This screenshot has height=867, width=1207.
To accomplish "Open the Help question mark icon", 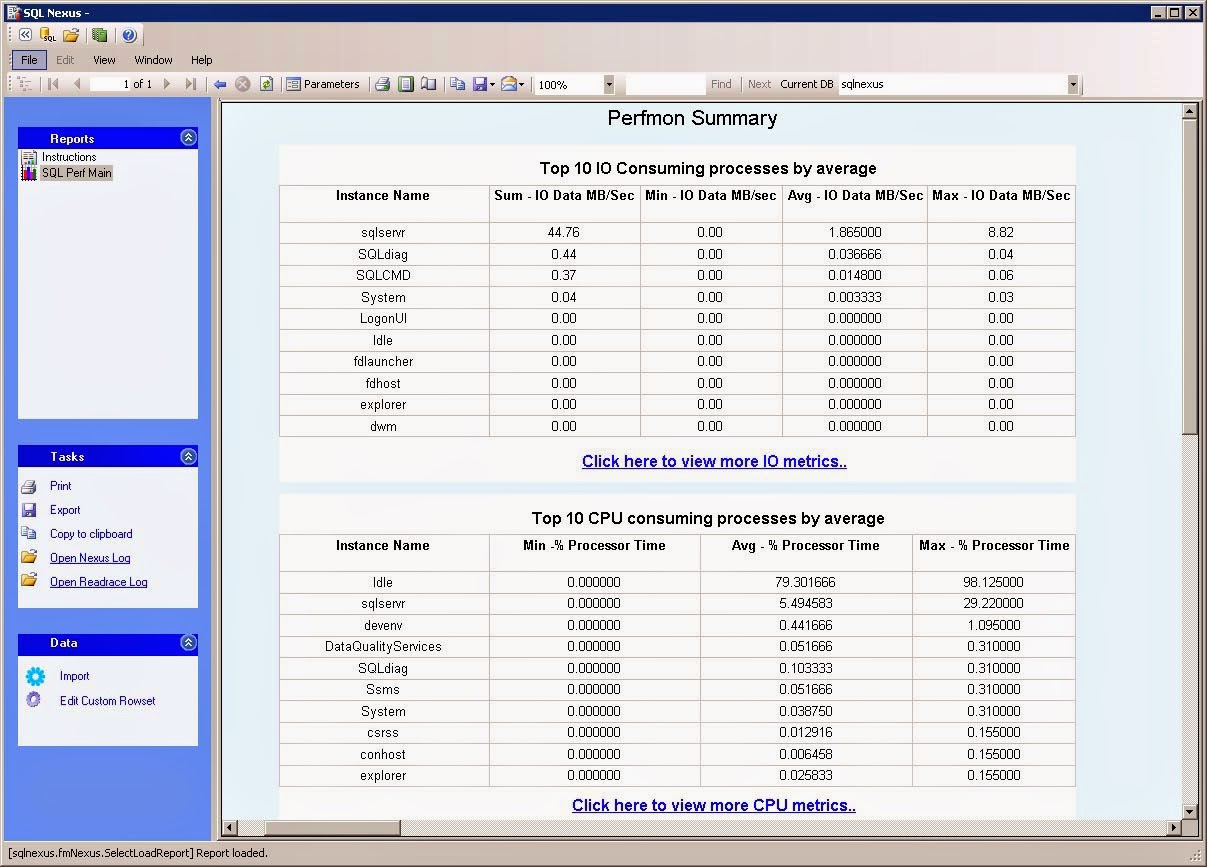I will coord(129,35).
